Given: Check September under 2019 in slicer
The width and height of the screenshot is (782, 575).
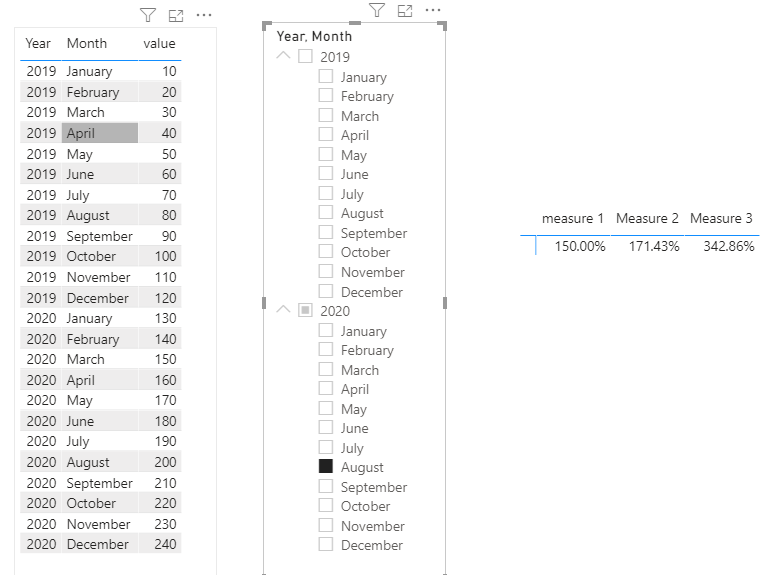Looking at the screenshot, I should pyautogui.click(x=326, y=232).
